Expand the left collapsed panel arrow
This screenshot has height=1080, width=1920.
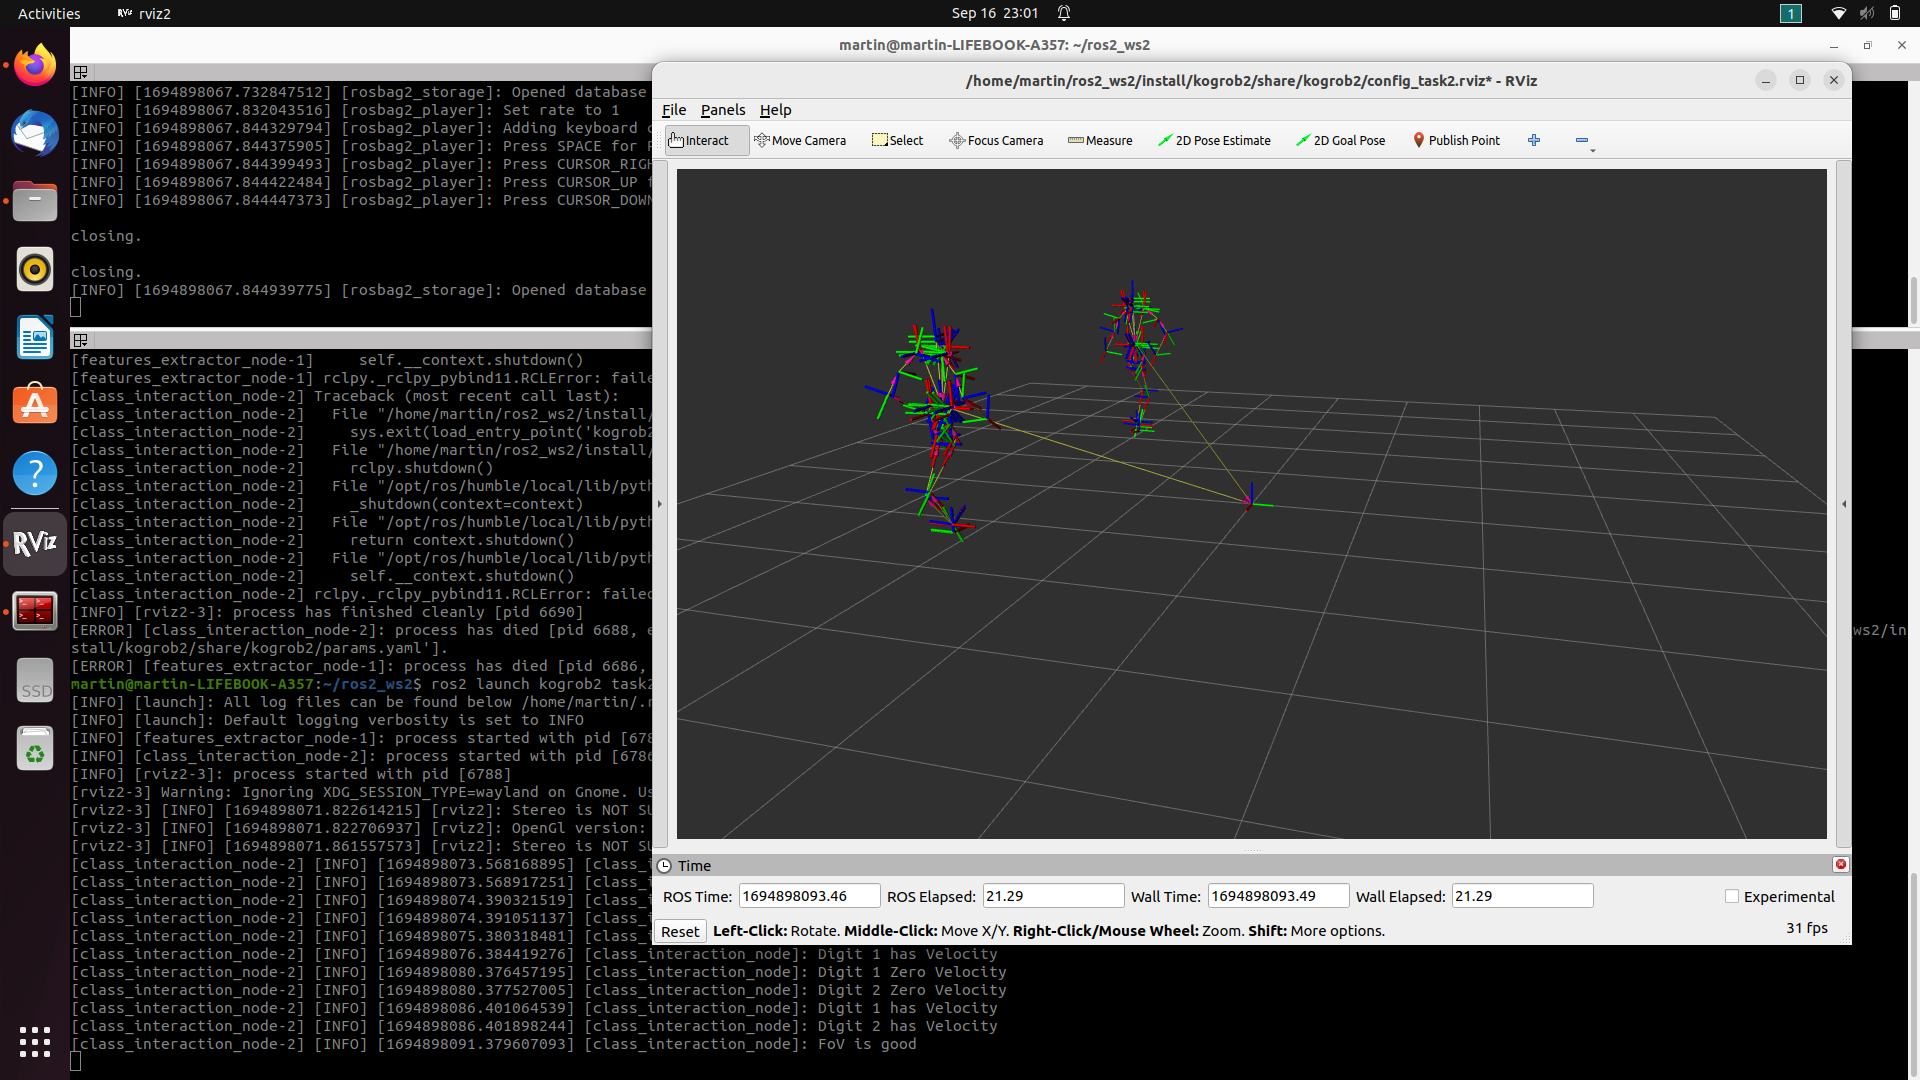click(x=660, y=504)
